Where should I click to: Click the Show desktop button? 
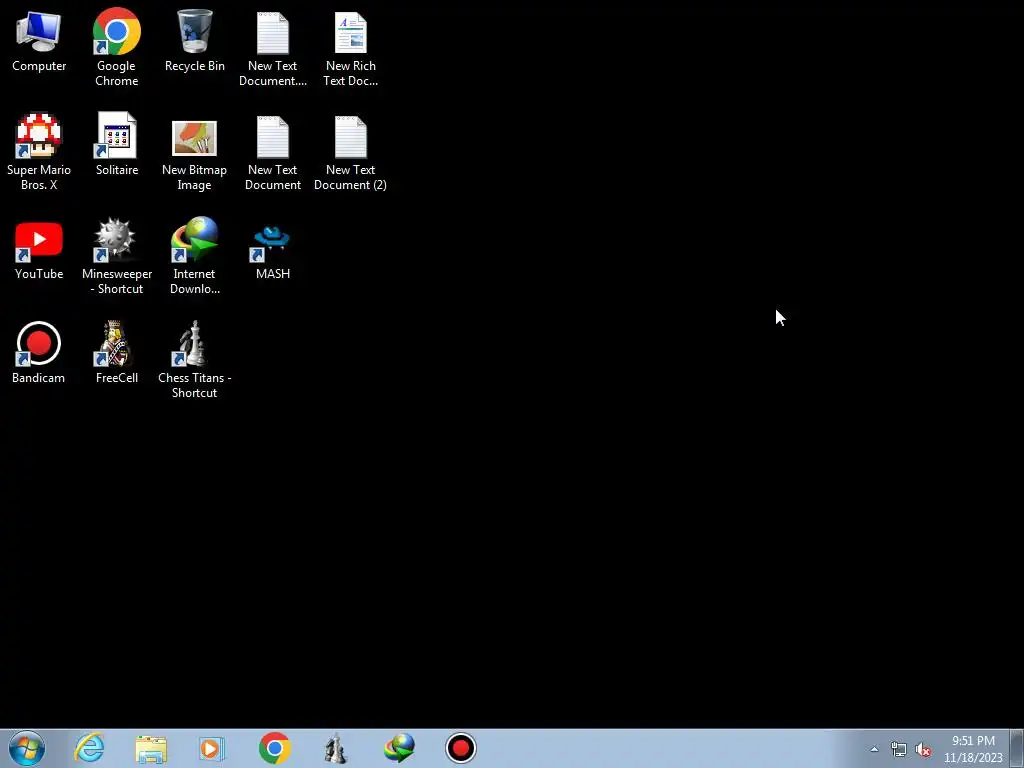[1017, 748]
